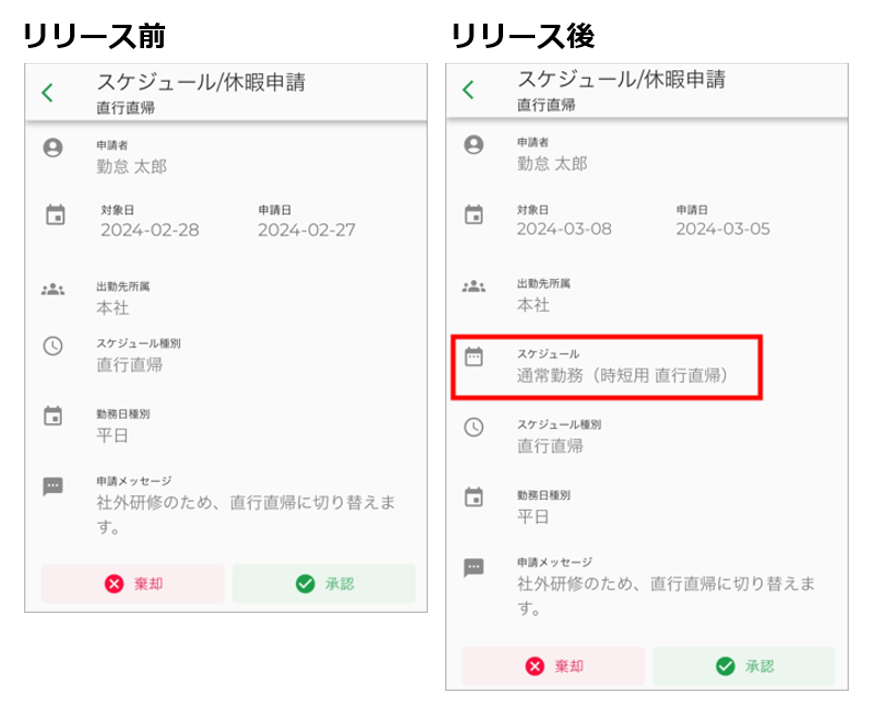This screenshot has height=706, width=885.
Task: Click clock icon beside スケジュール種別 in right panel
Action: [x=474, y=427]
